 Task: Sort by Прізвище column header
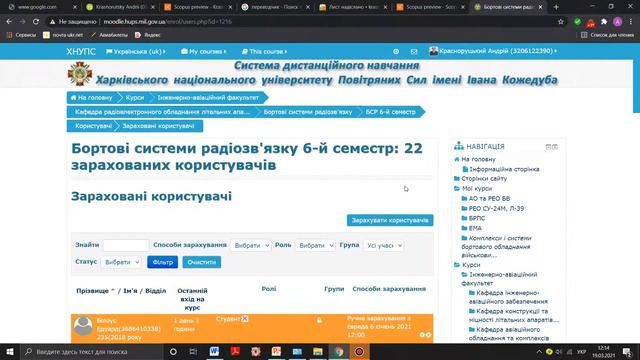click(93, 291)
